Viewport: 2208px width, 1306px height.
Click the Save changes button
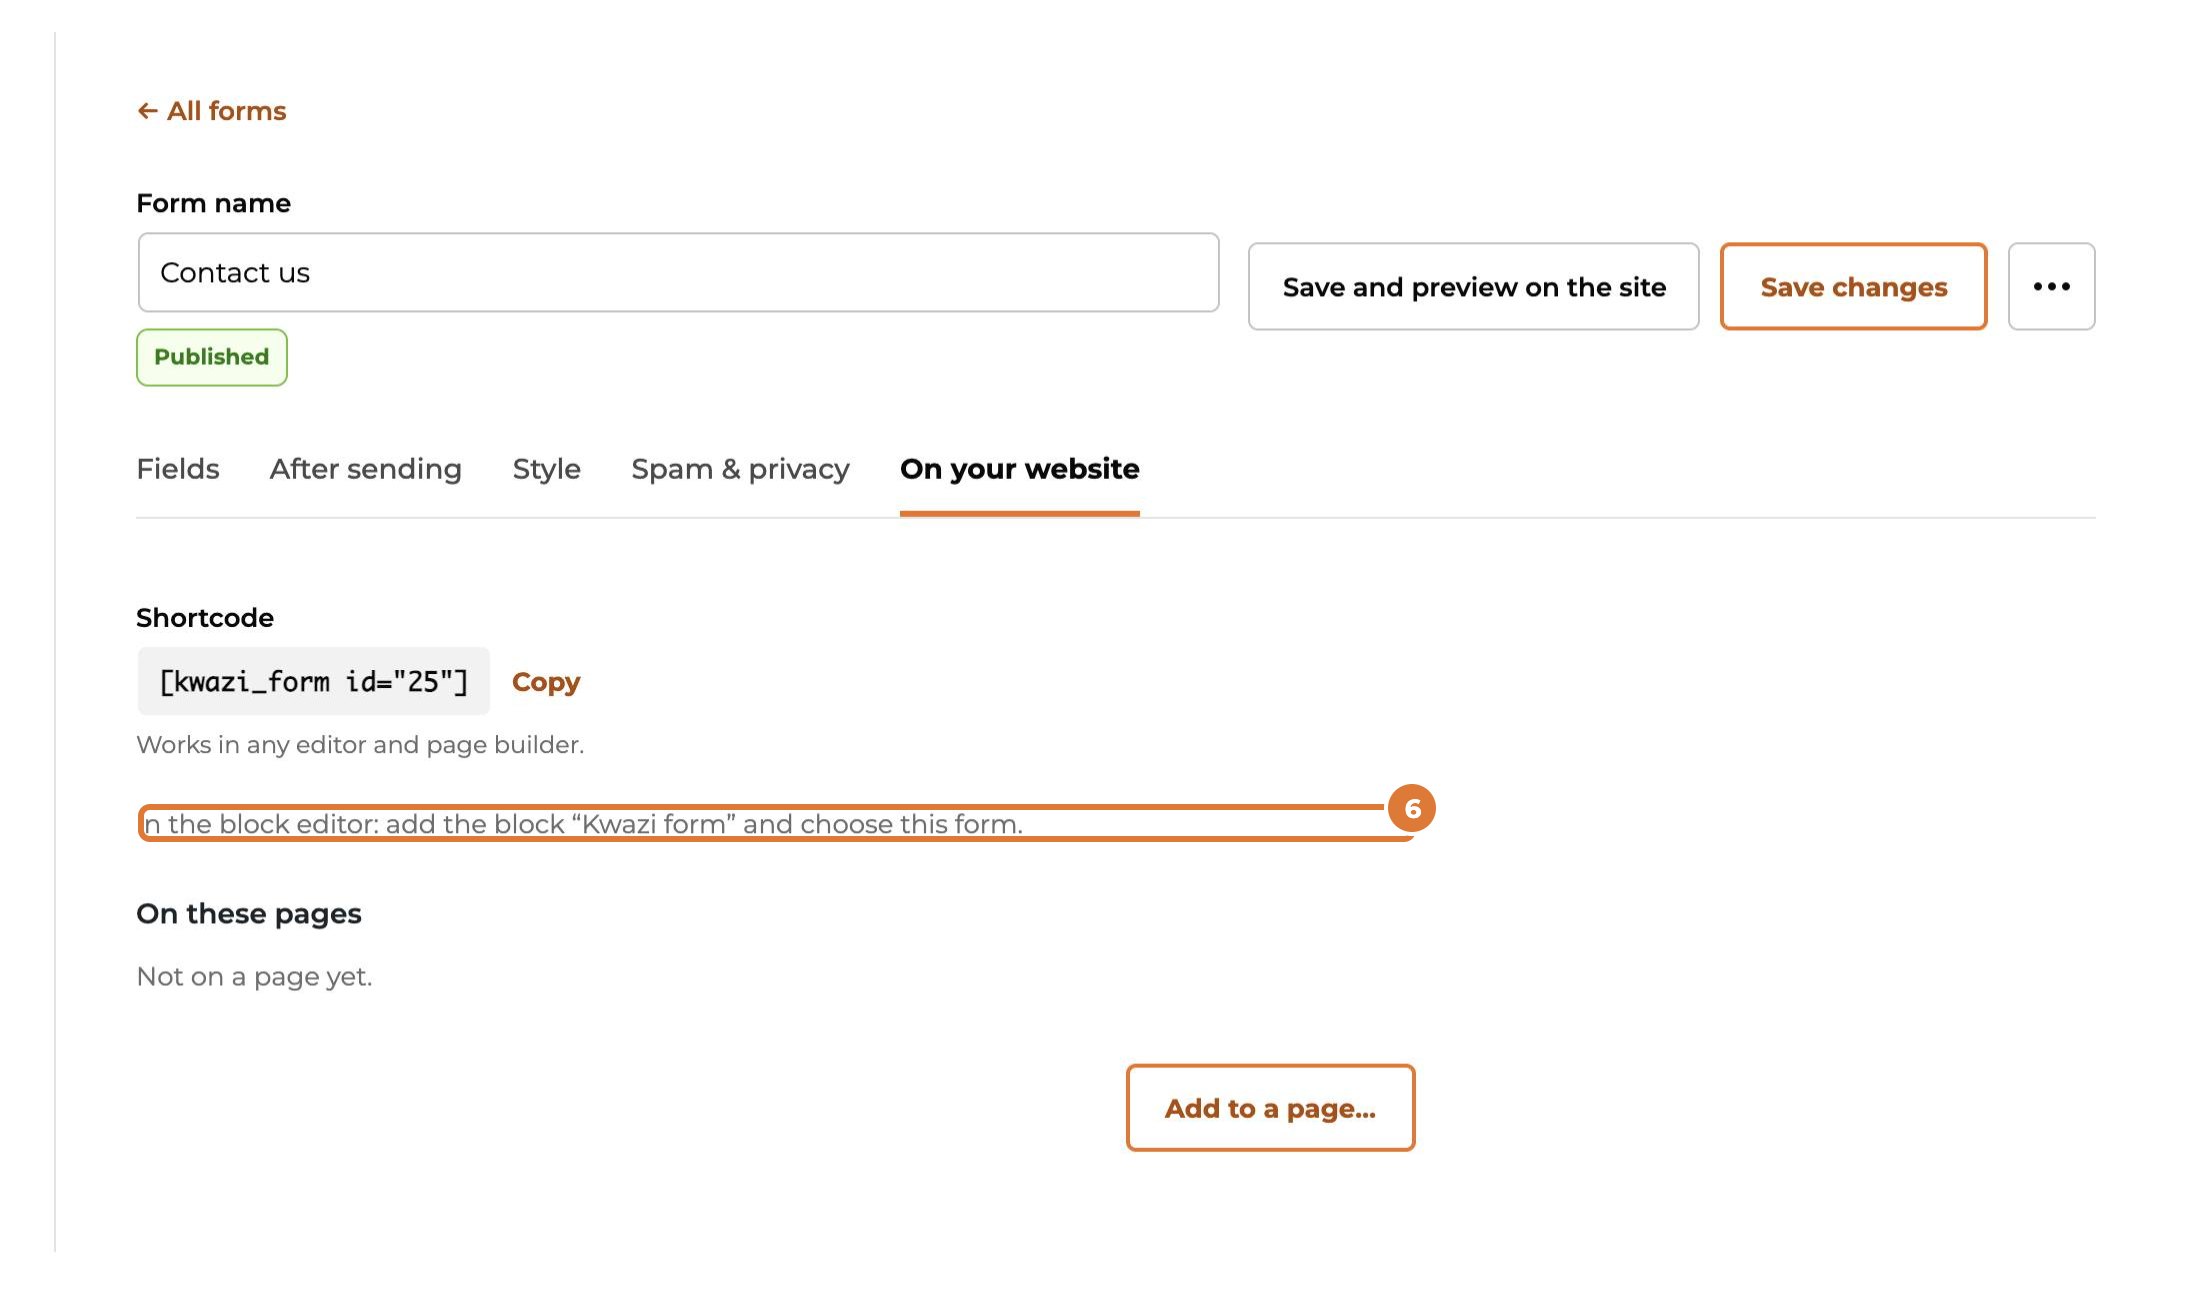coord(1853,287)
